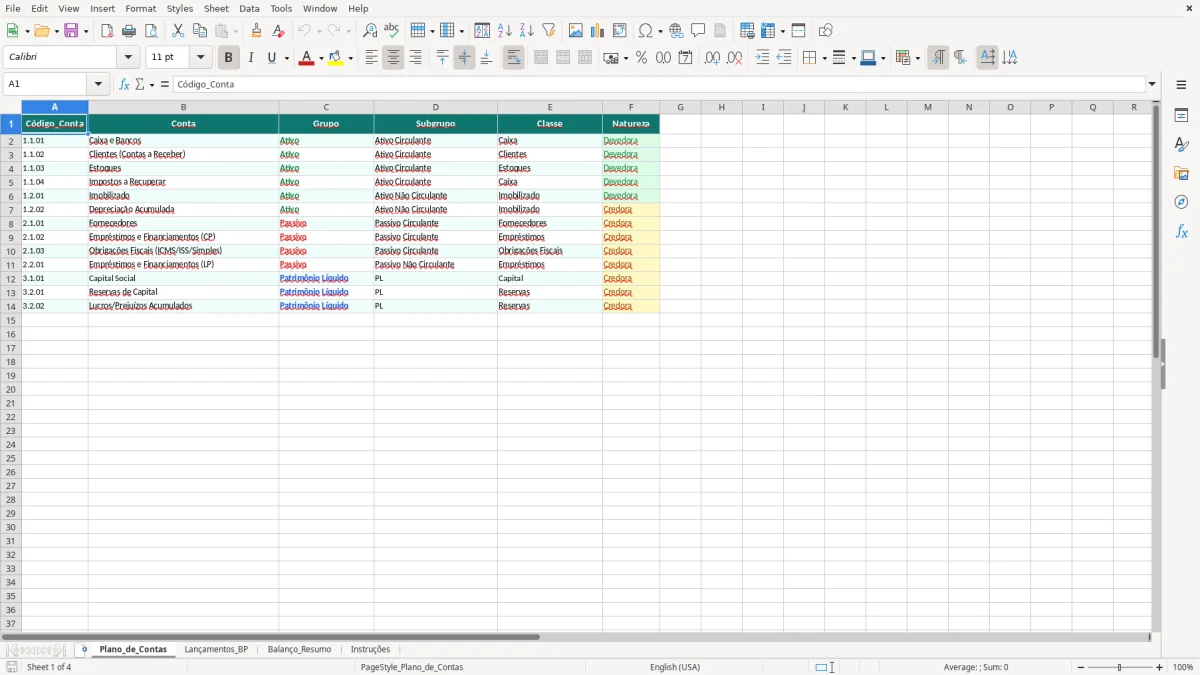
Task: Enable wrap text for the selection
Action: (x=513, y=57)
